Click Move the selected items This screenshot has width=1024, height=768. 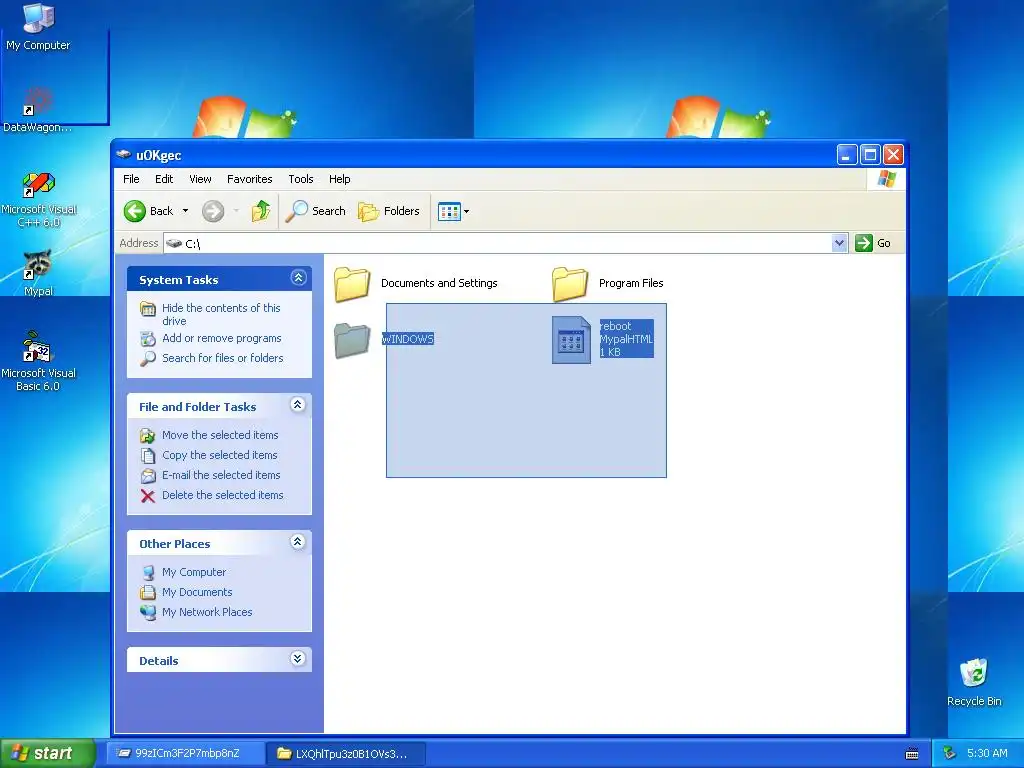click(220, 435)
